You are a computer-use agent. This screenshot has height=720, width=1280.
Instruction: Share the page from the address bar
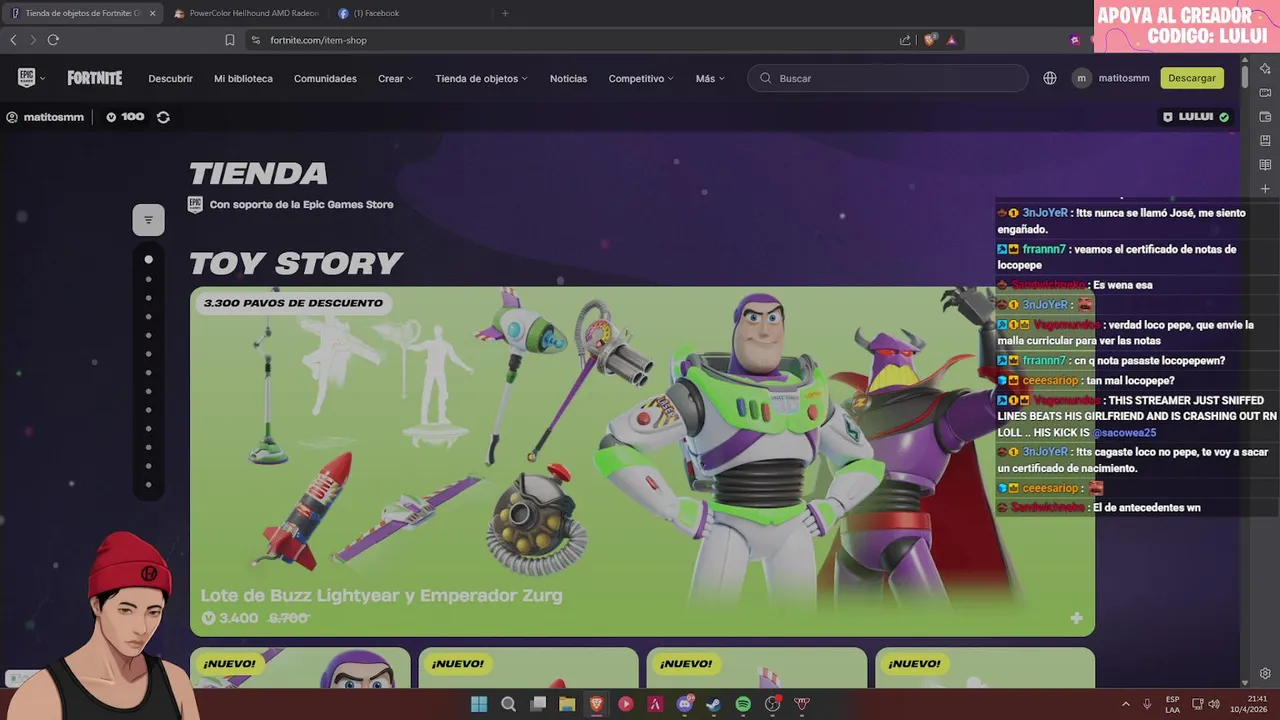[905, 40]
